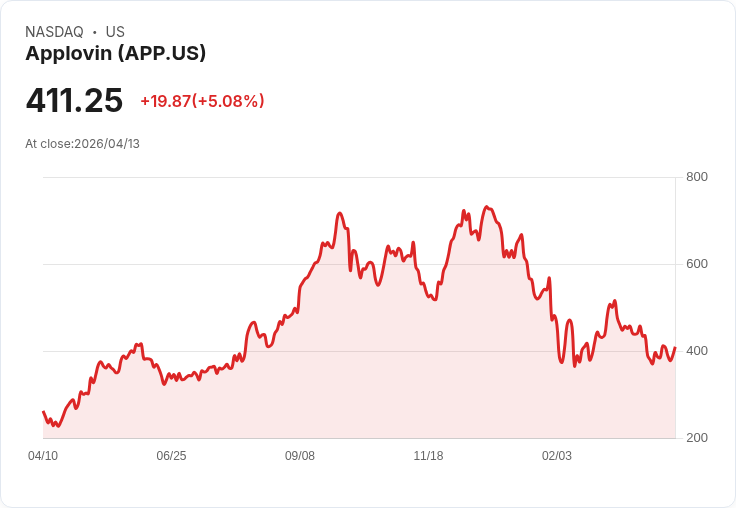This screenshot has height=508, width=736.
Task: Click the Applovin (APP.US) stock title
Action: click(115, 54)
